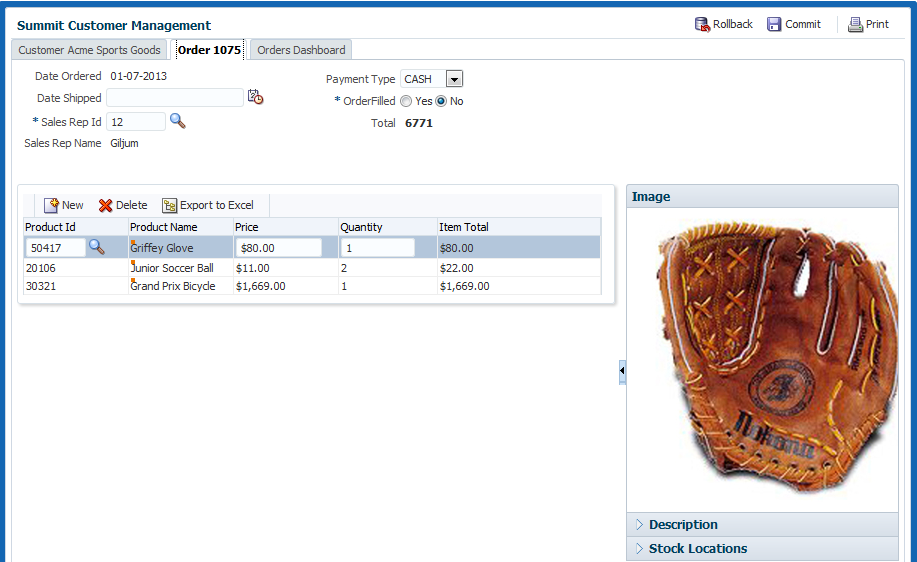Viewport: 917px width, 562px height.
Task: Sort by Product Id column header
Action: point(75,227)
